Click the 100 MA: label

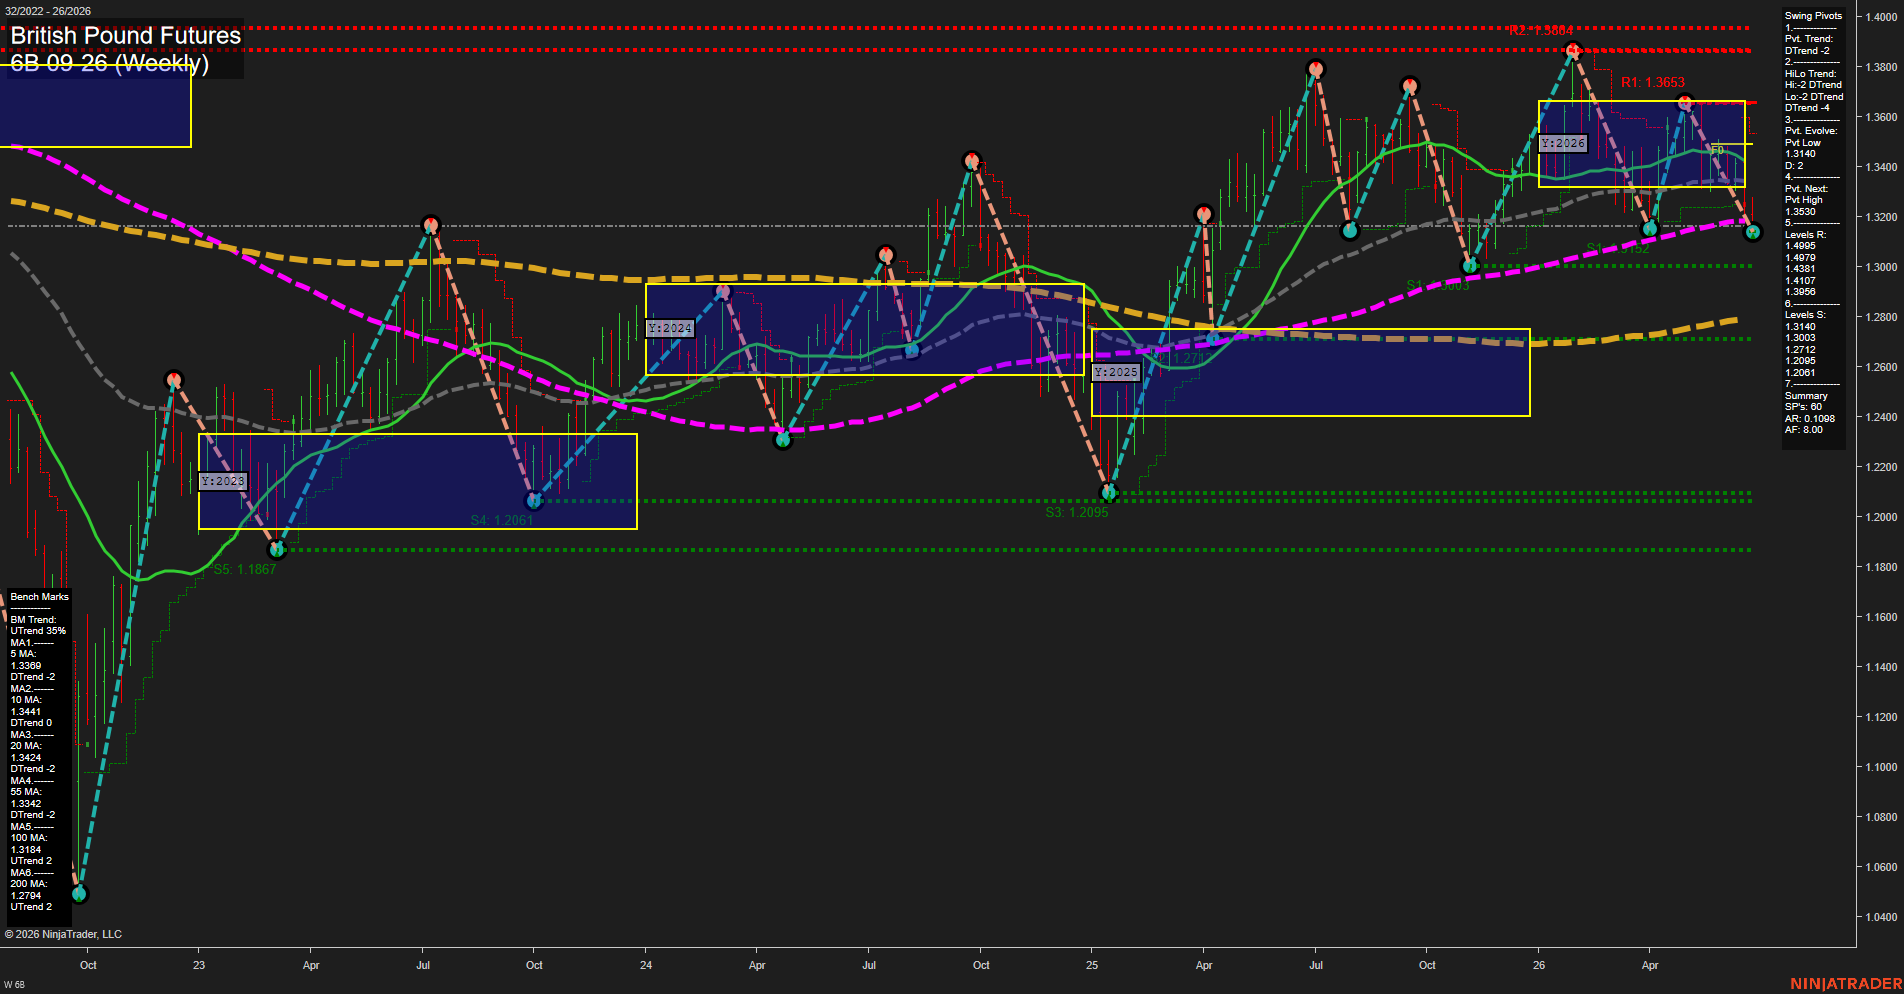click(28, 838)
